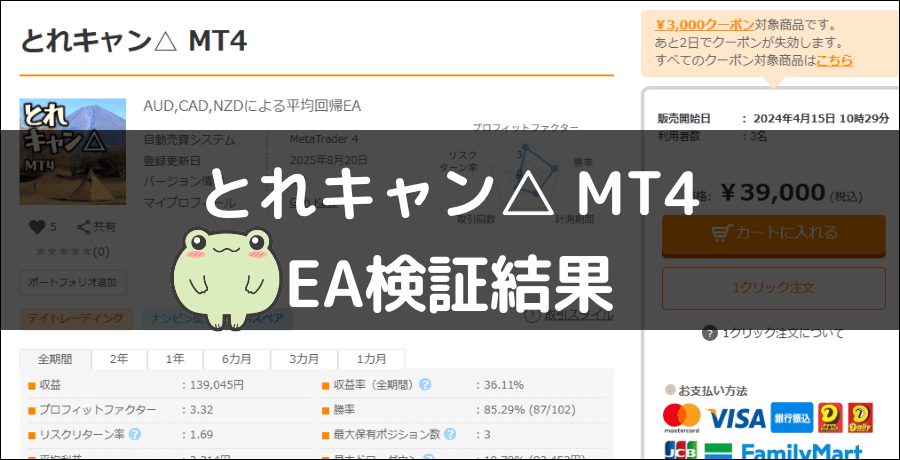Click the JCB payment logo
Image resolution: width=900 pixels, height=460 pixels.
[681, 451]
